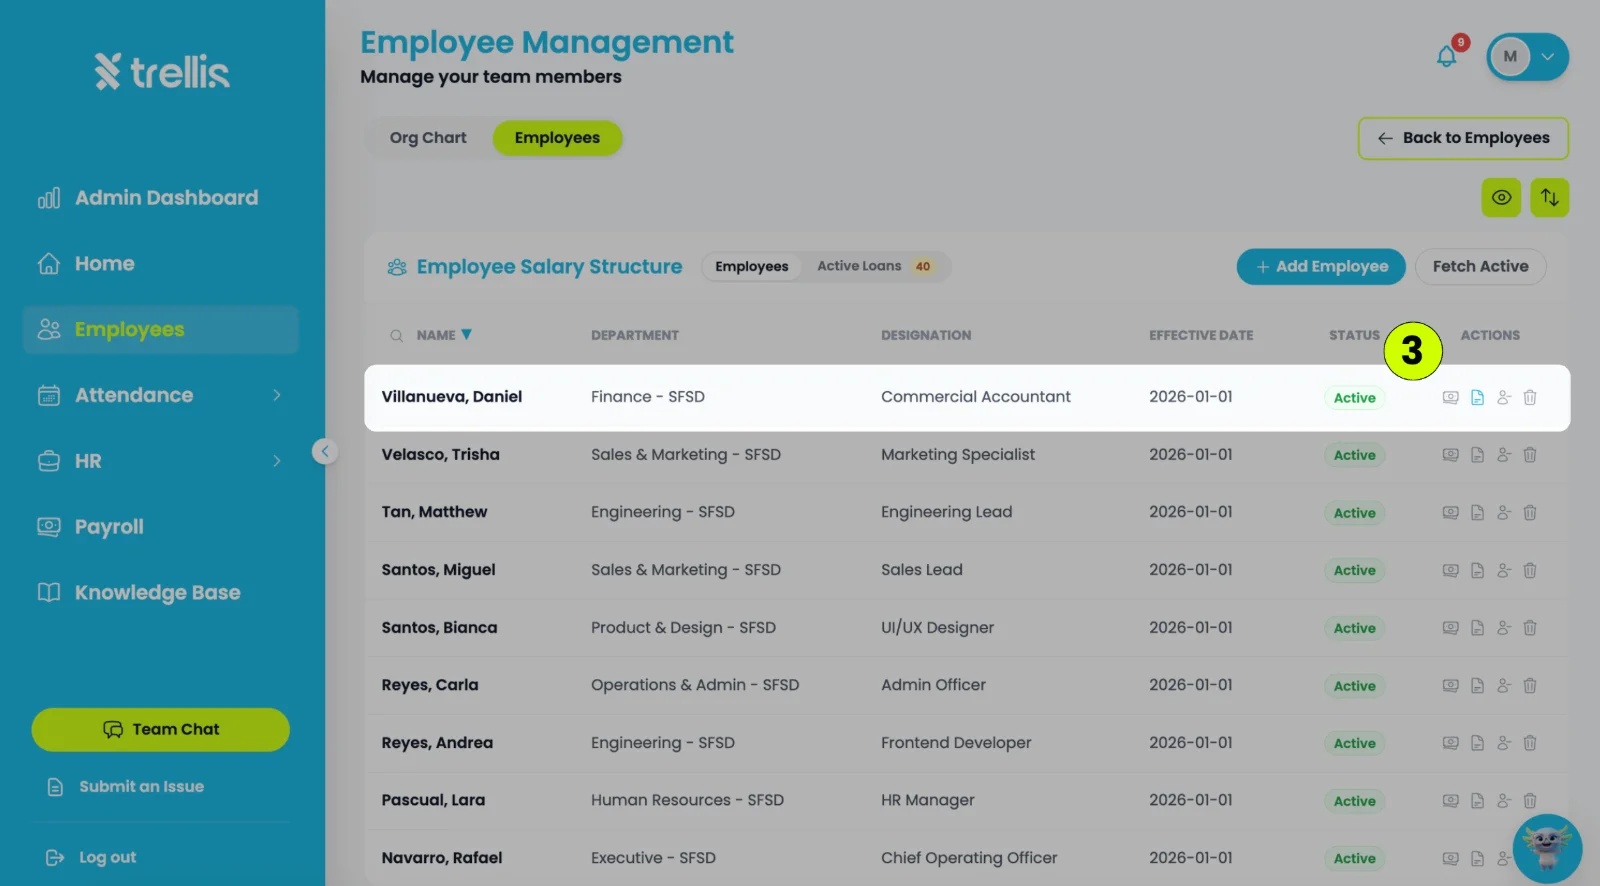Screen dimensions: 1600x886
Task: Expand the Attendance submenu chevron
Action: pos(277,396)
